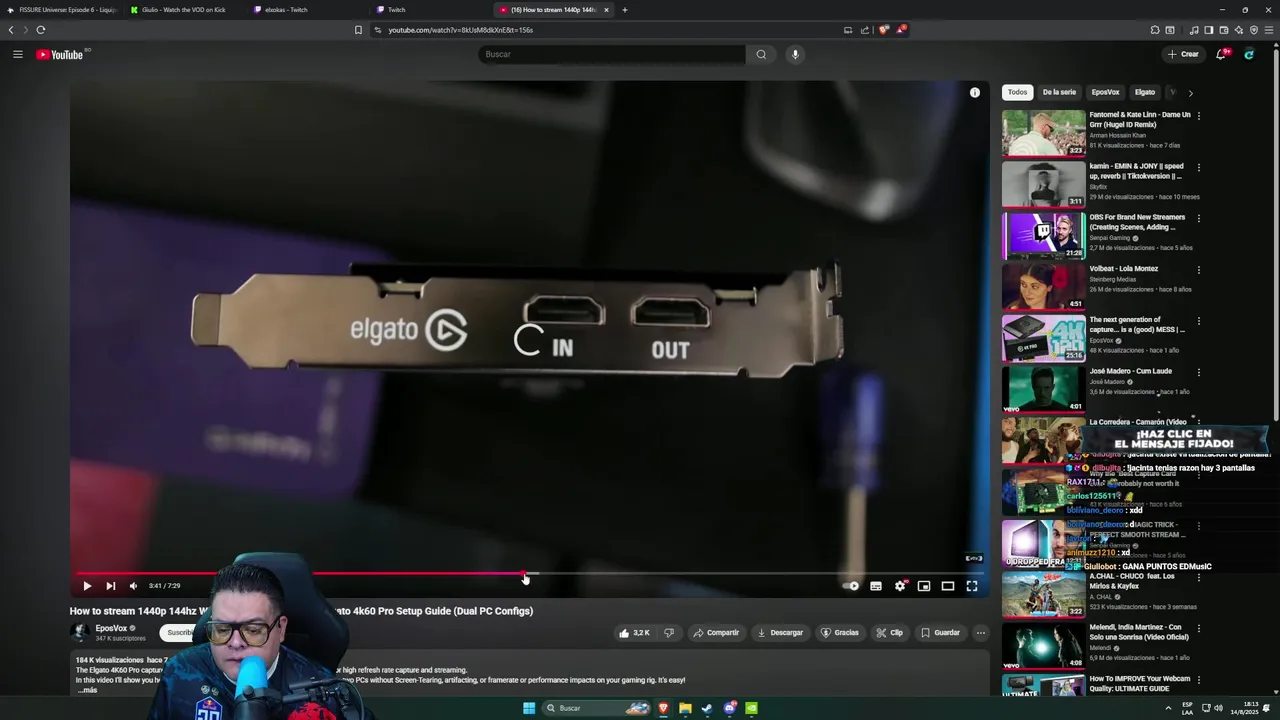Open Discord from the taskbar
The width and height of the screenshot is (1280, 720).
731,708
